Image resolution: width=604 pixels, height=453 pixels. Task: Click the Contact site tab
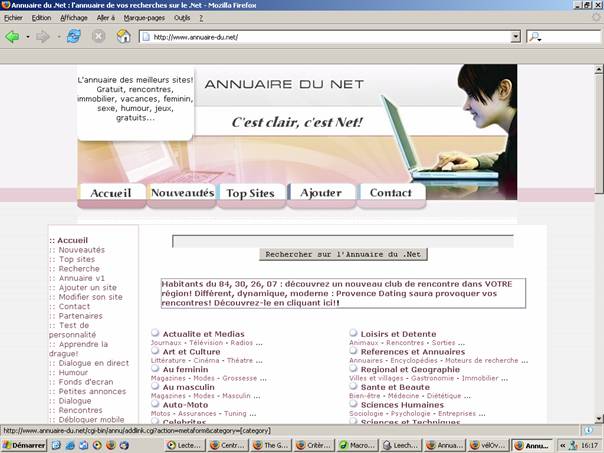(391, 195)
